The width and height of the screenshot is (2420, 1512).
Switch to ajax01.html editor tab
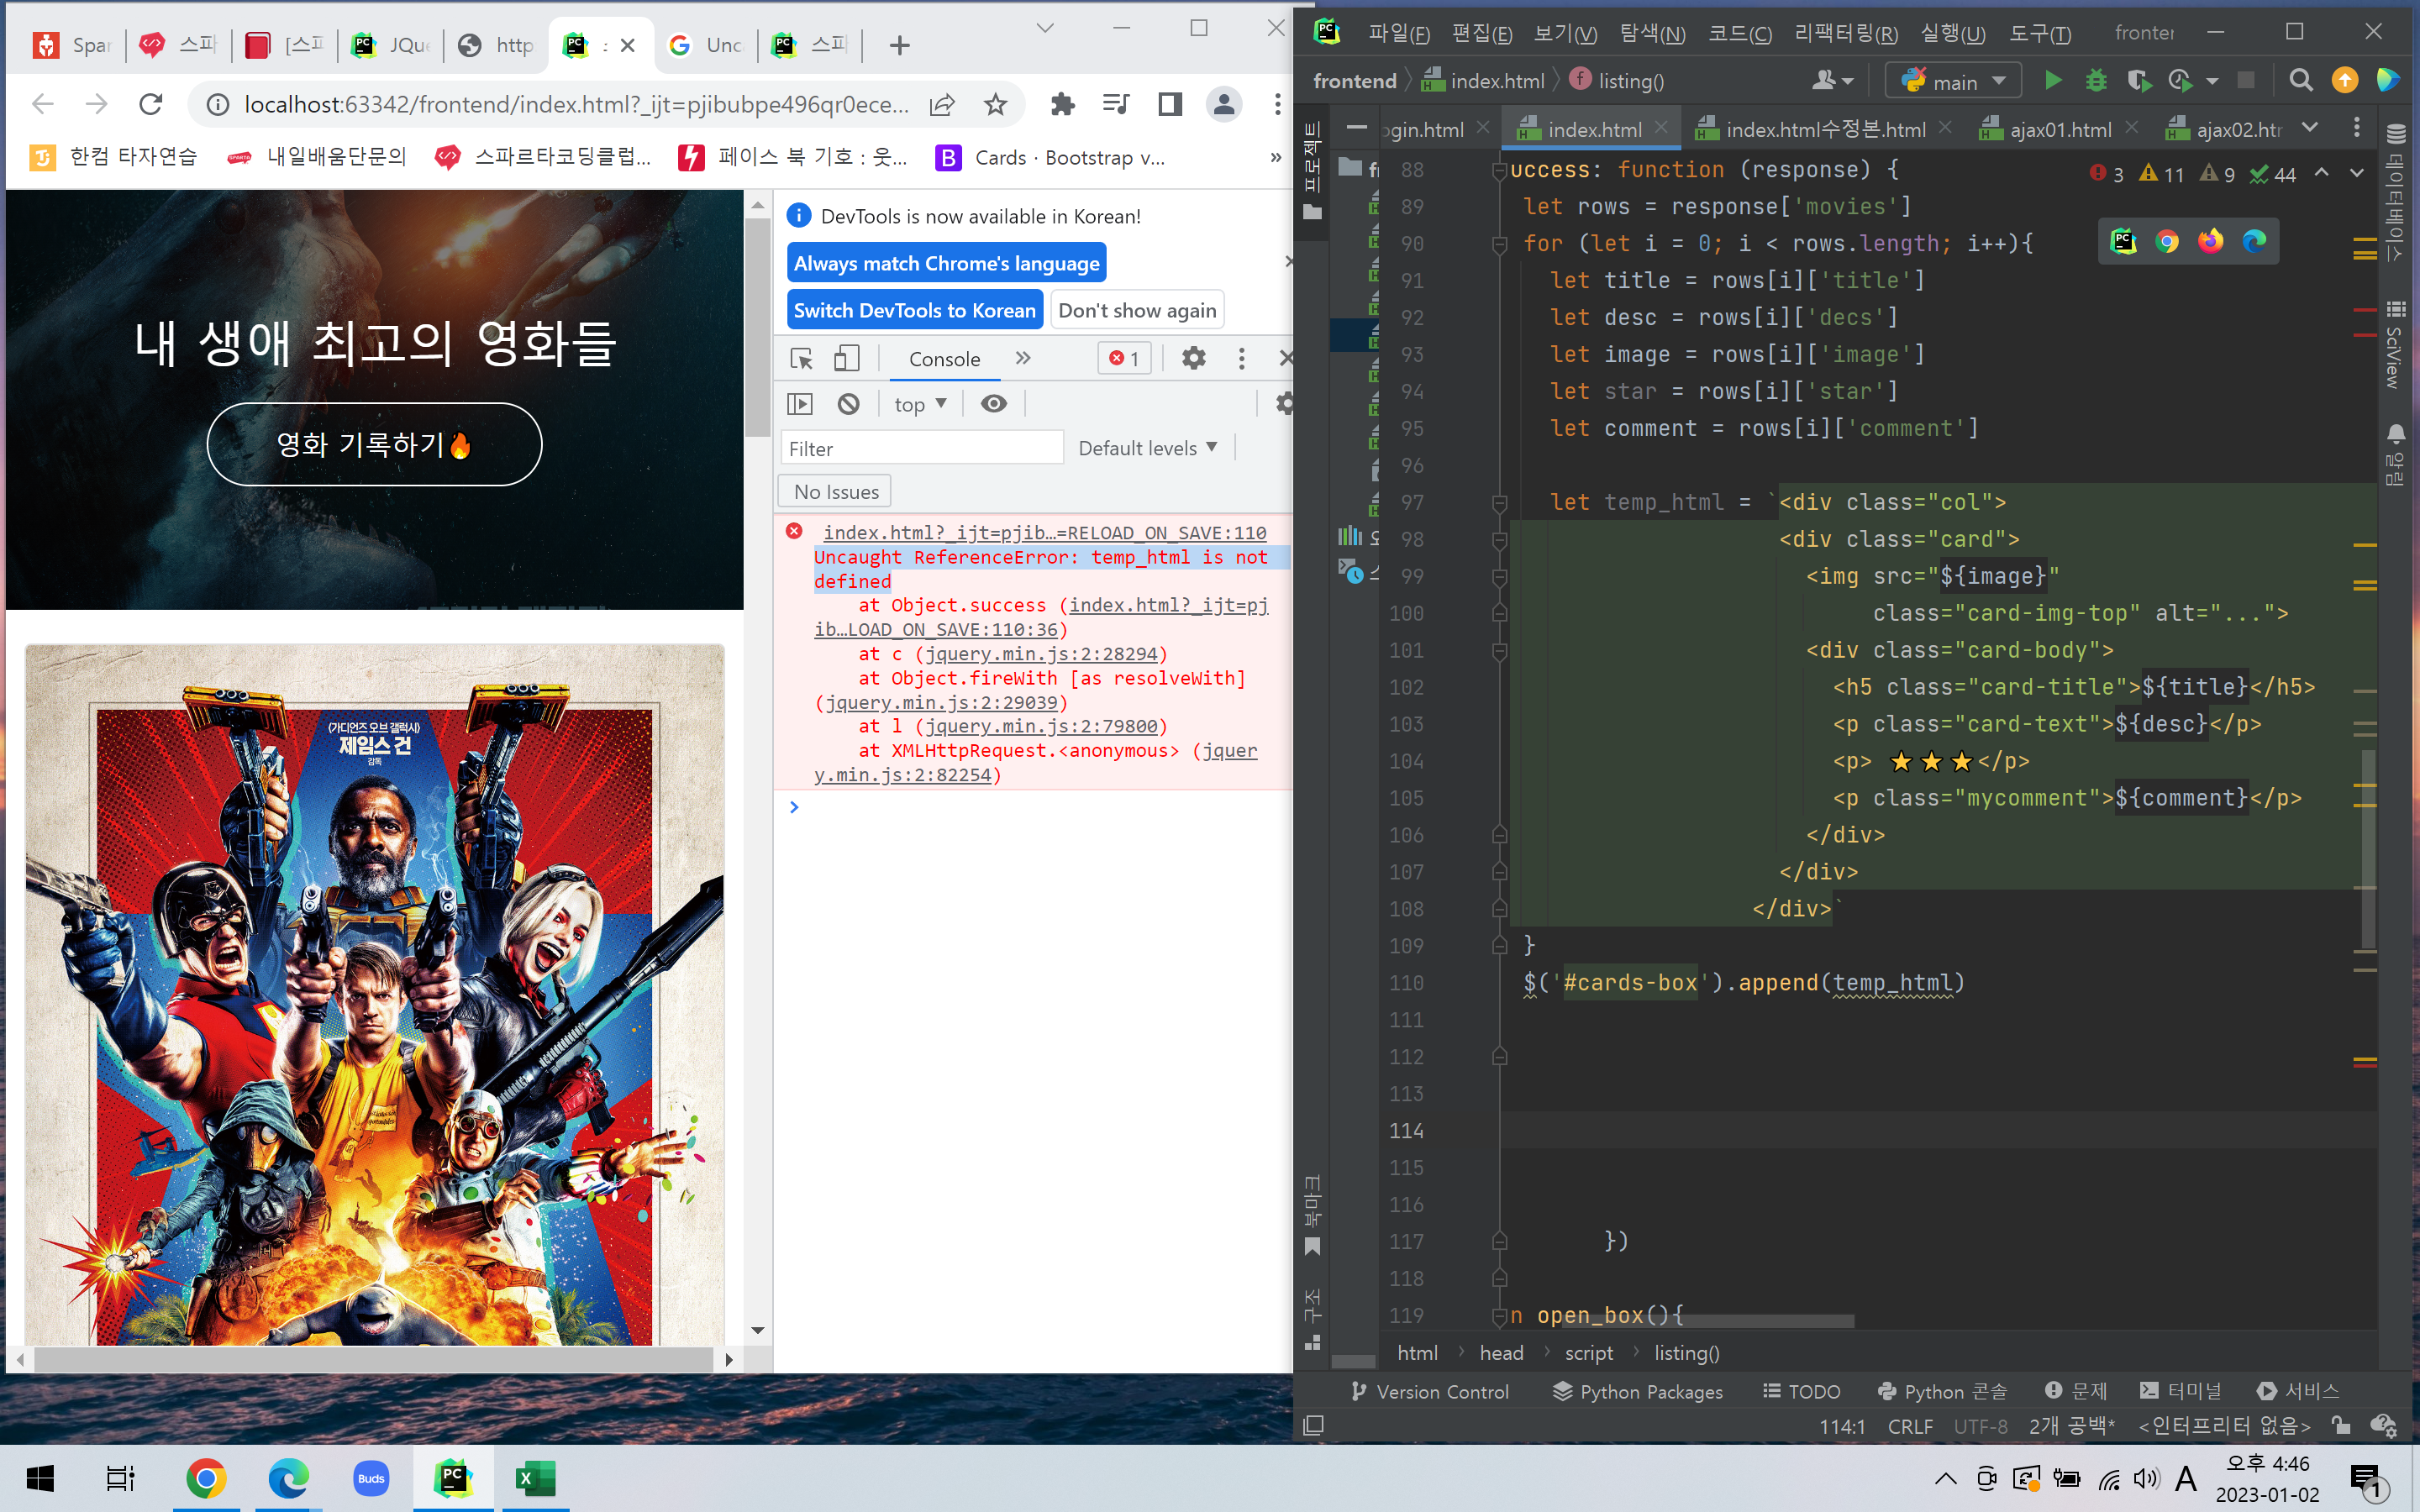tap(2059, 129)
